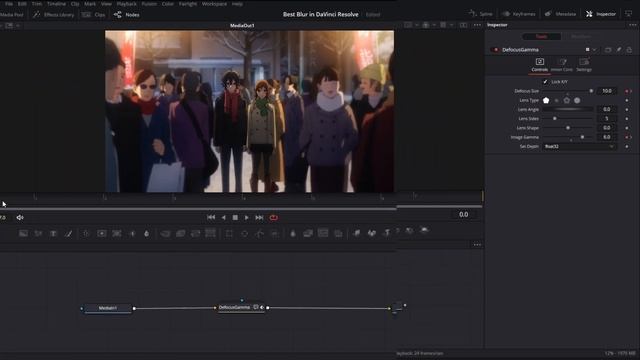Click the current time field 0.0
Screen dimensions: 640x360
coord(463,214)
